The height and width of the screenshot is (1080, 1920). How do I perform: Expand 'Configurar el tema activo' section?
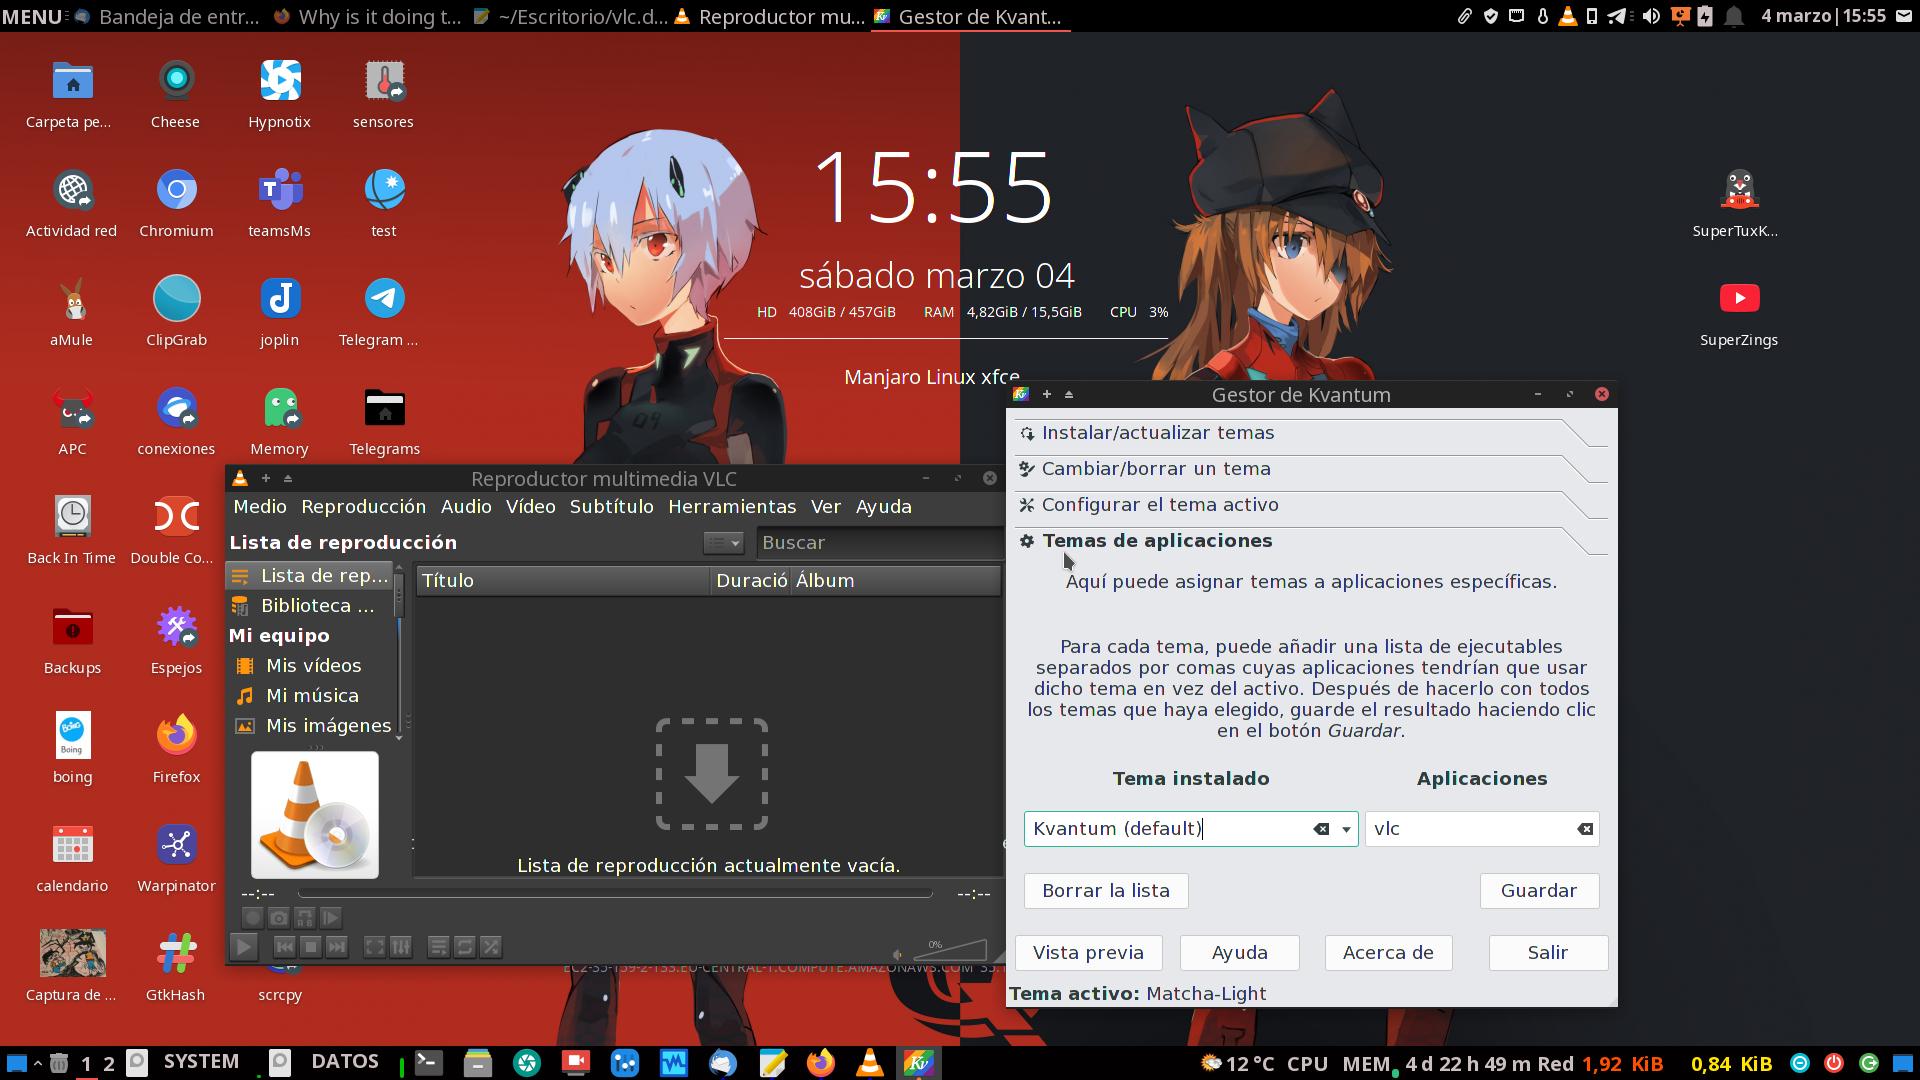pyautogui.click(x=1310, y=505)
